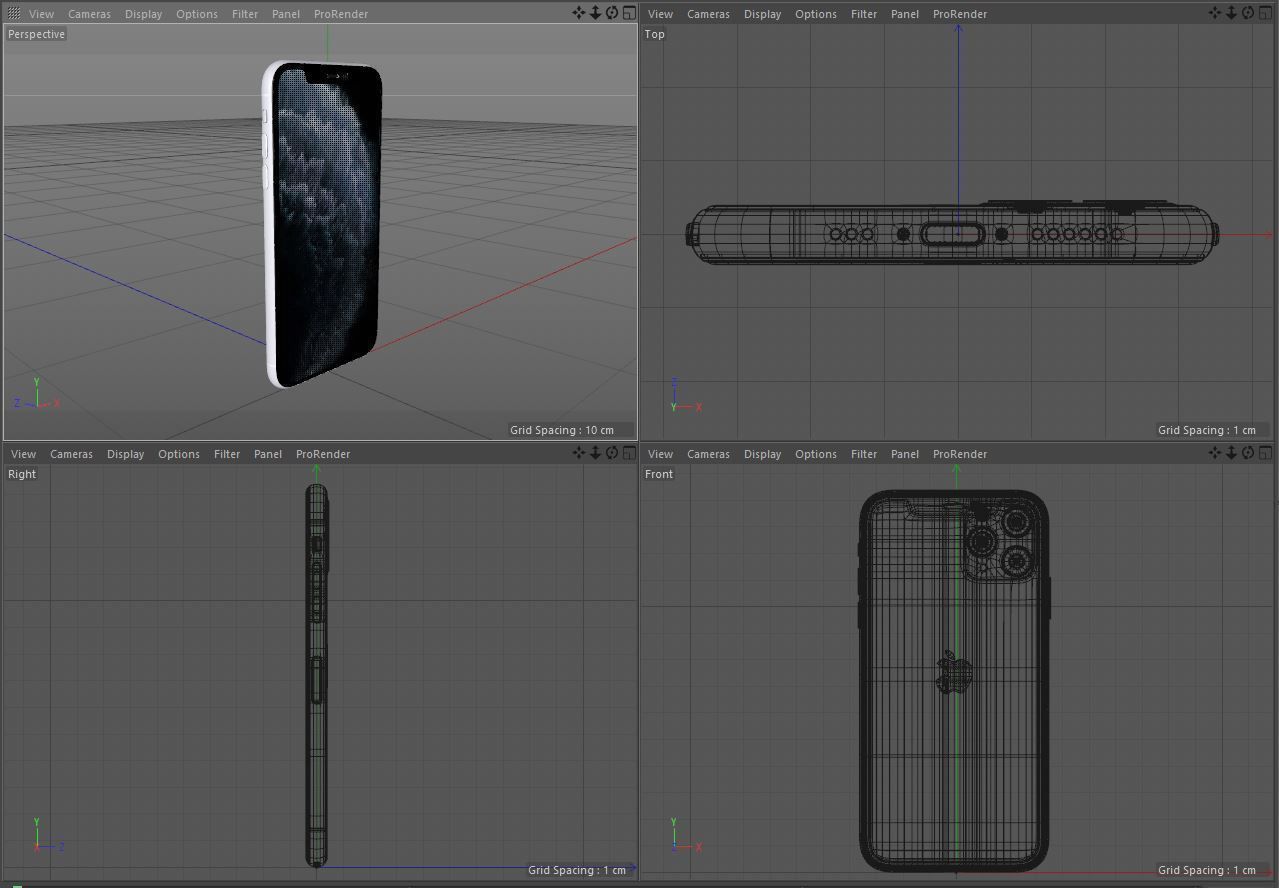The image size is (1279, 888).
Task: Open View menu in Front viewport
Action: 660,454
